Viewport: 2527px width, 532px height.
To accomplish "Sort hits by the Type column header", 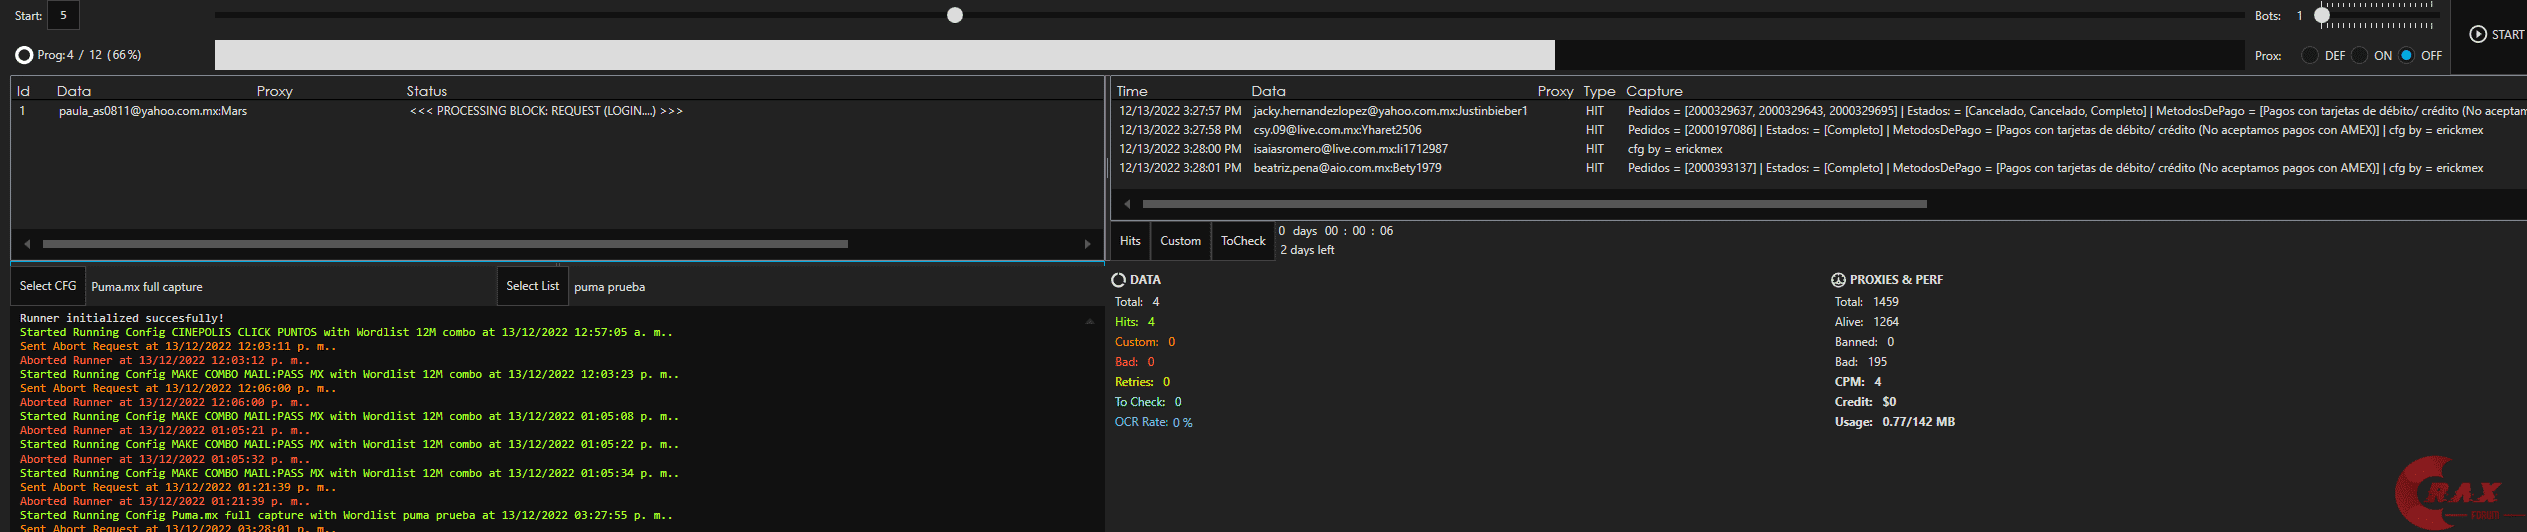I will point(1599,91).
